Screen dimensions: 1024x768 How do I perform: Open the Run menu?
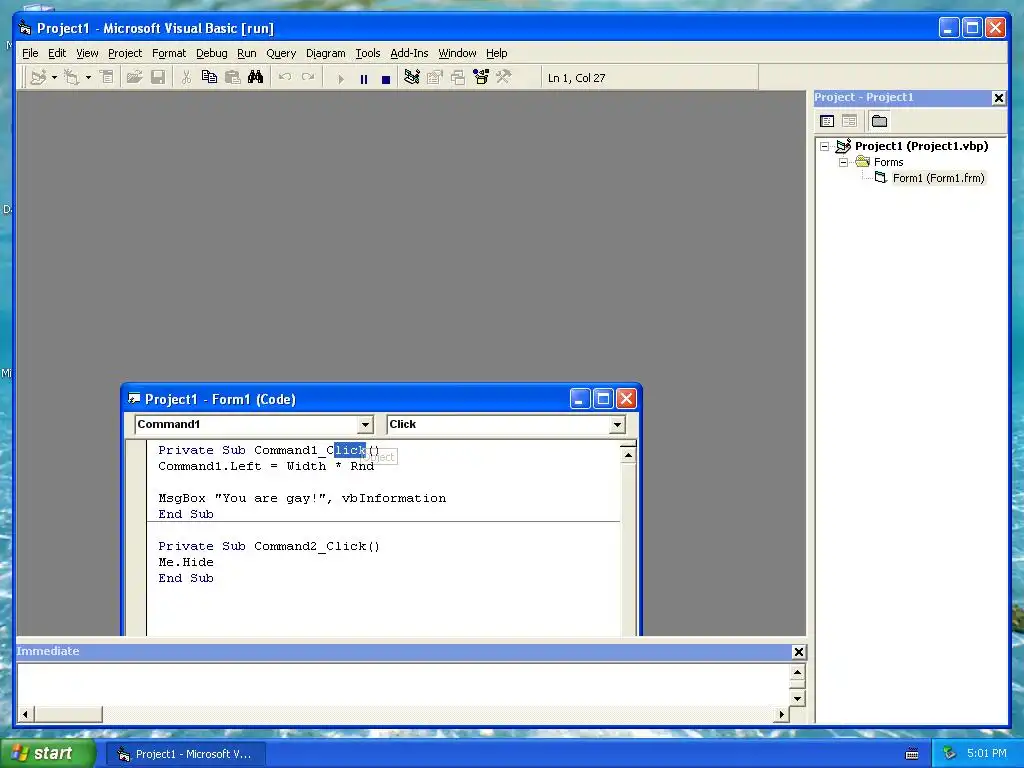[246, 54]
